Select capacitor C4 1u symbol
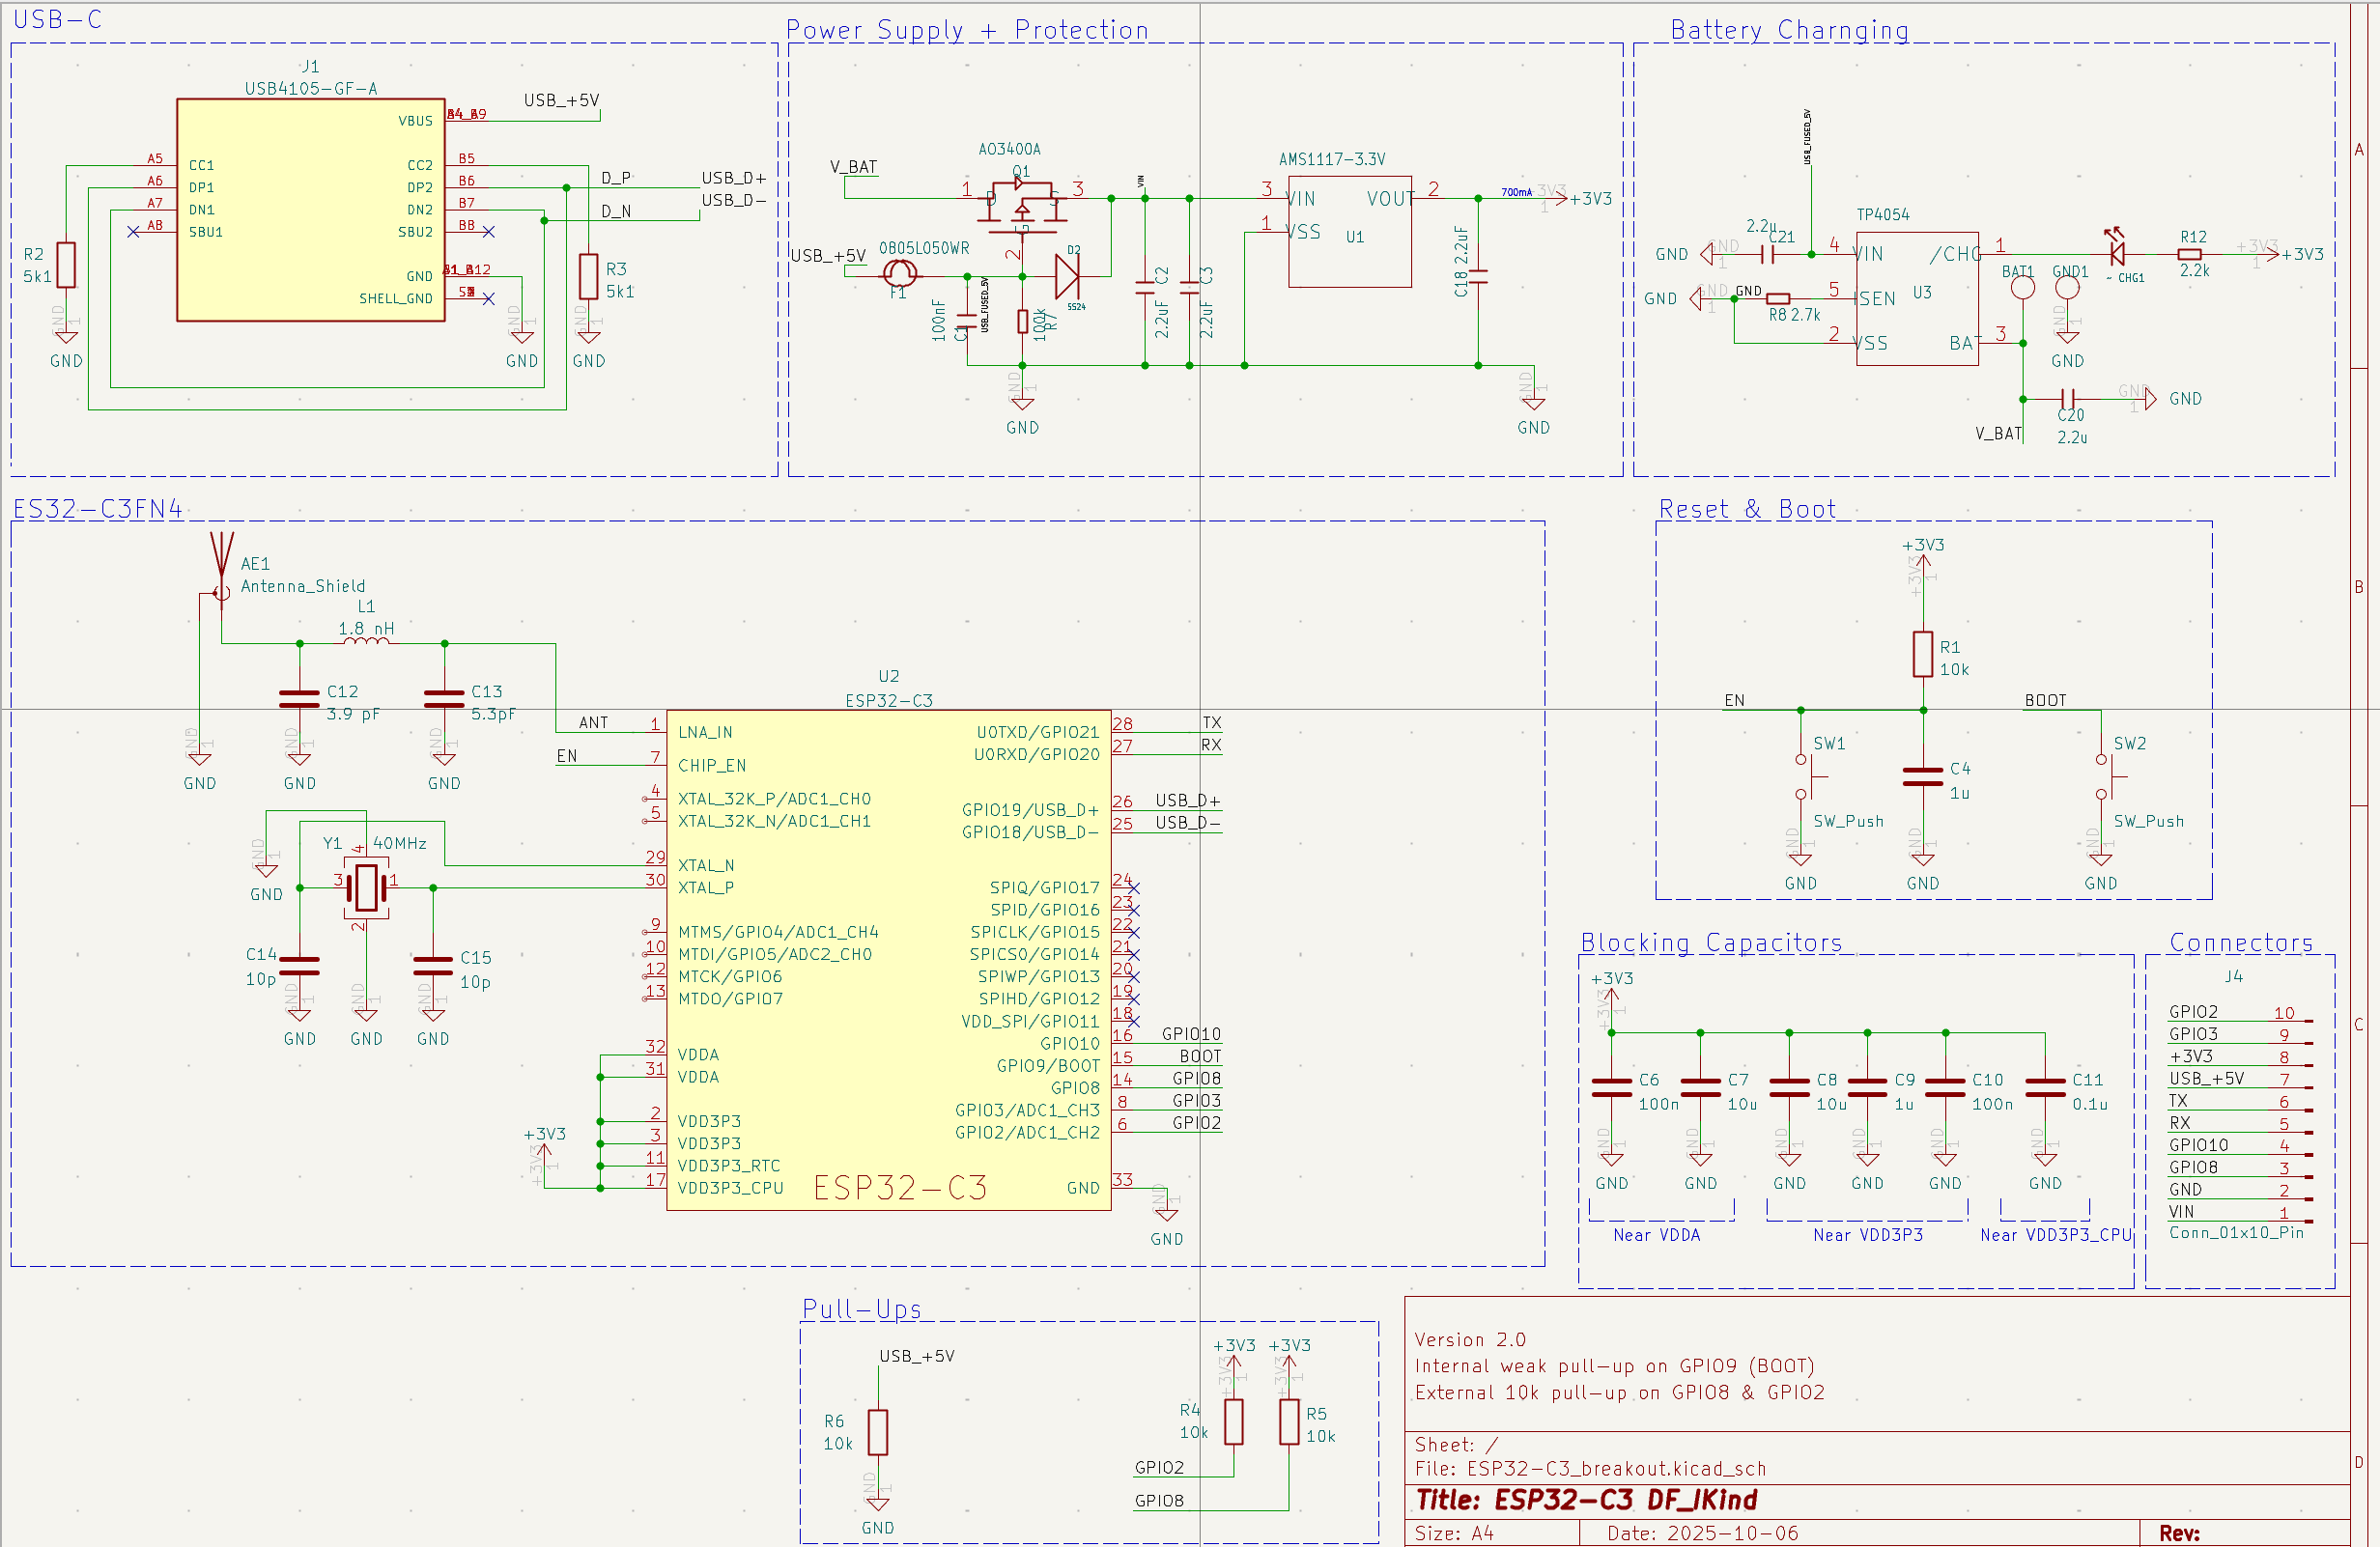The width and height of the screenshot is (2380, 1547). coord(1922,776)
